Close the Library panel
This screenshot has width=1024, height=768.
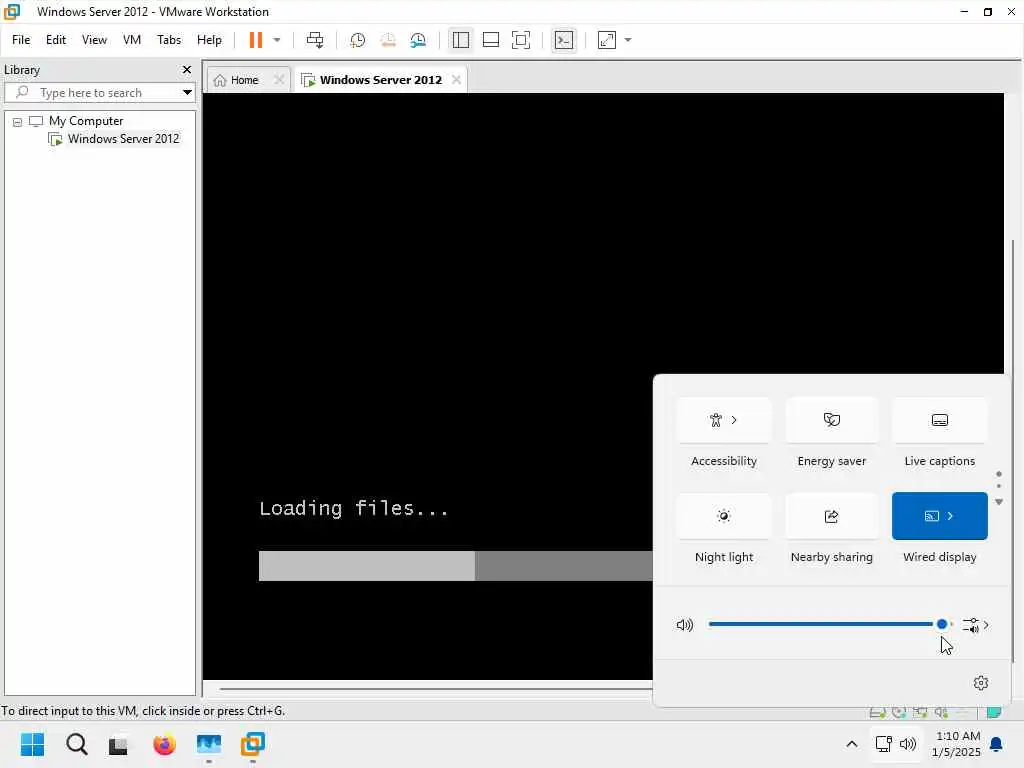(x=187, y=69)
